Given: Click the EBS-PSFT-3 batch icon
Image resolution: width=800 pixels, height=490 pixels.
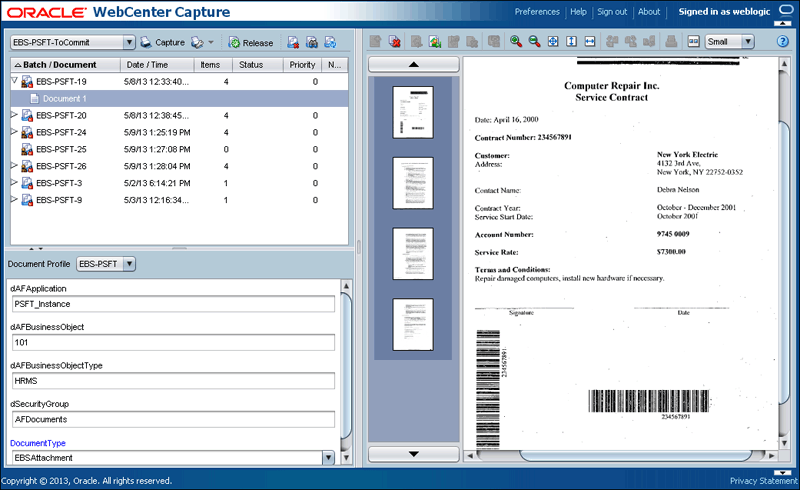Looking at the screenshot, I should (27, 183).
